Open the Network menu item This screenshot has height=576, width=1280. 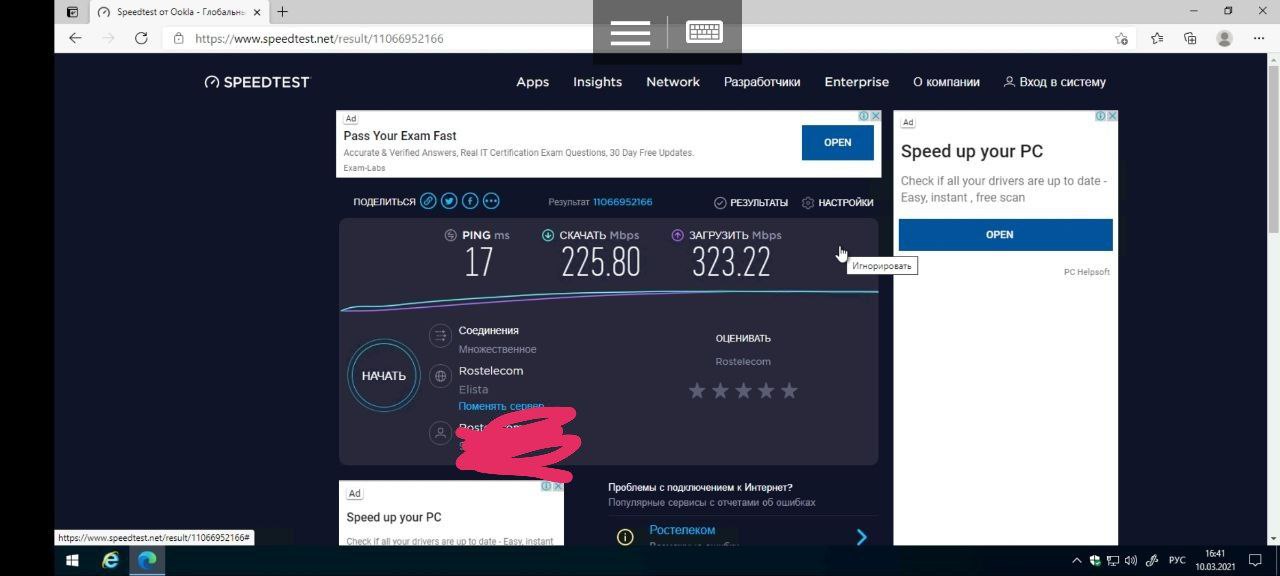pos(673,82)
